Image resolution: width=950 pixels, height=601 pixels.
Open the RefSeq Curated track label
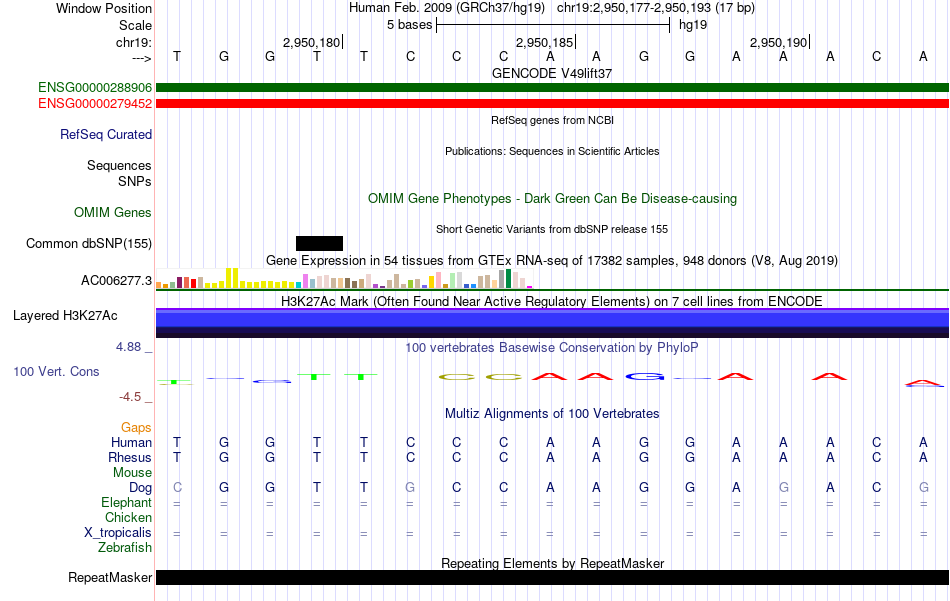pyautogui.click(x=106, y=134)
